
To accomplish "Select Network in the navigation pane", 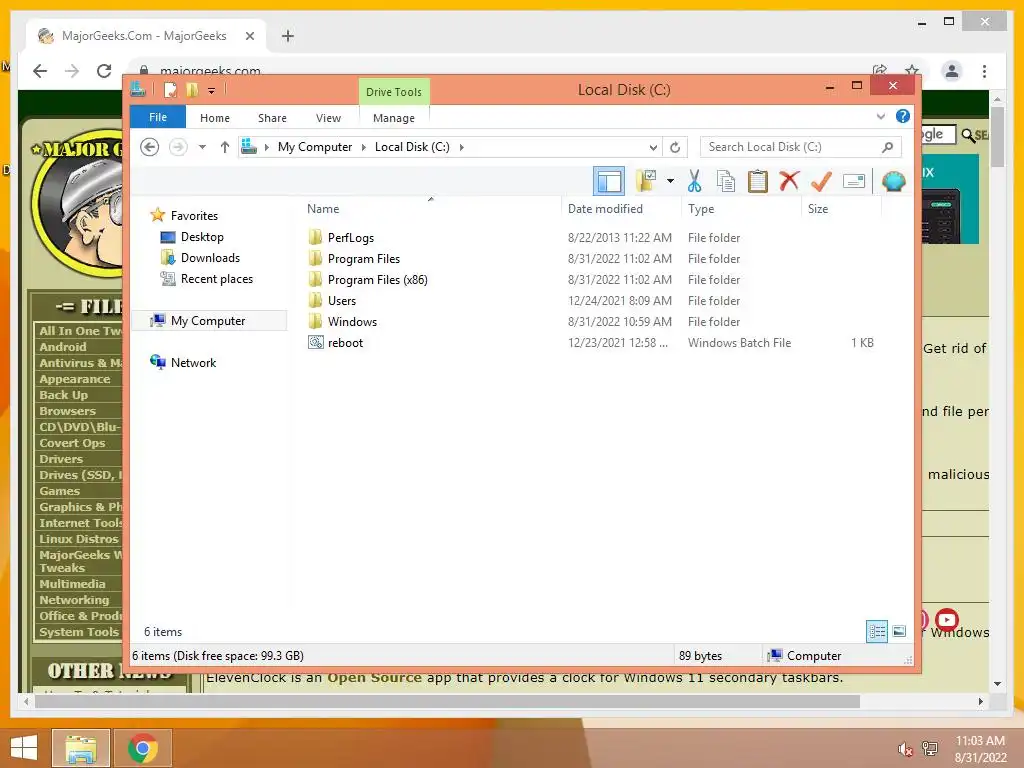I will [x=193, y=362].
